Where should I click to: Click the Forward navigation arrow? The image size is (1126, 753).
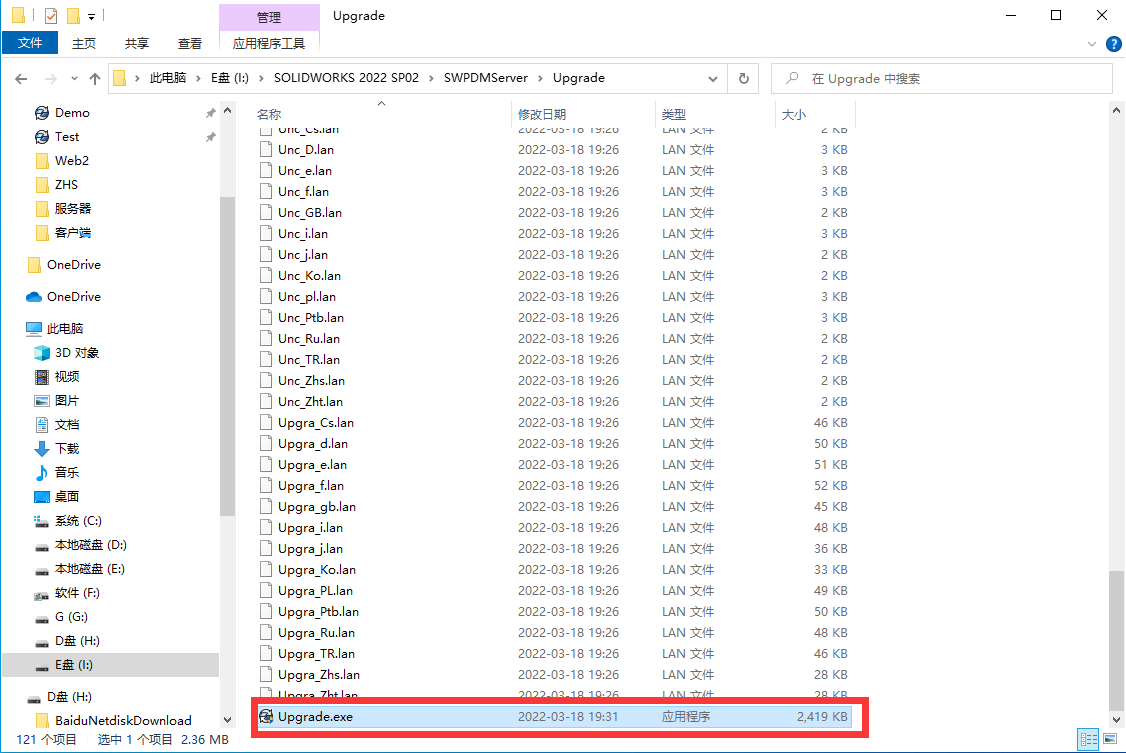tap(50, 78)
